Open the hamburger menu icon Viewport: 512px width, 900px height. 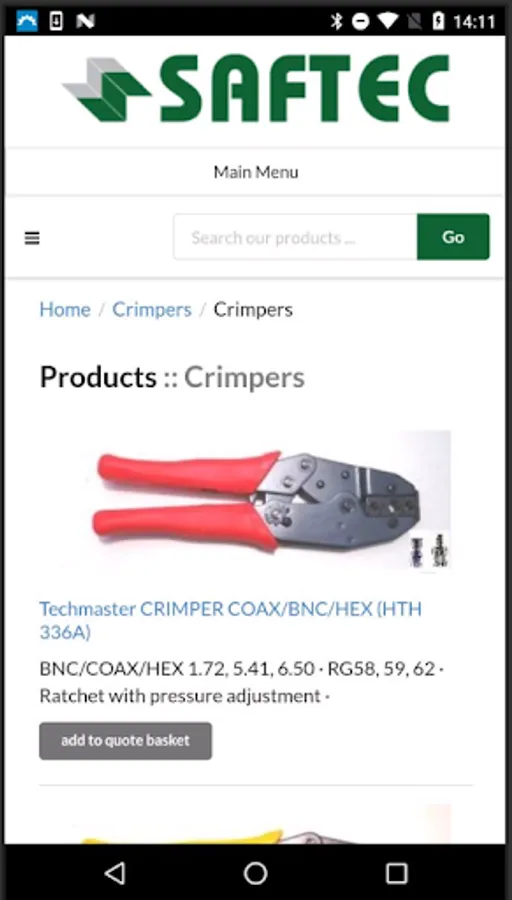[32, 238]
